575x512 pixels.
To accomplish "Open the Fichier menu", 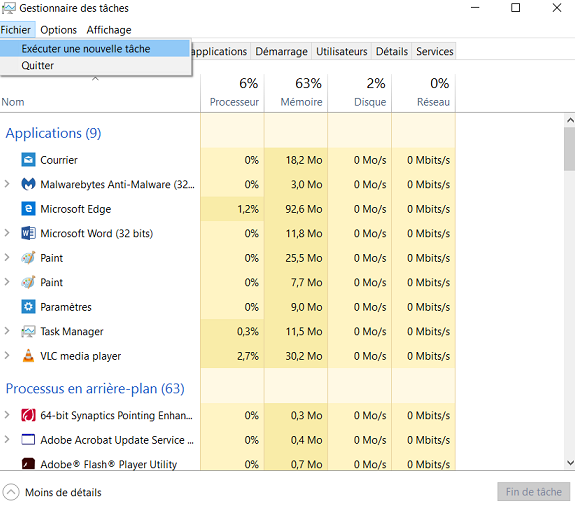I will click(16, 30).
